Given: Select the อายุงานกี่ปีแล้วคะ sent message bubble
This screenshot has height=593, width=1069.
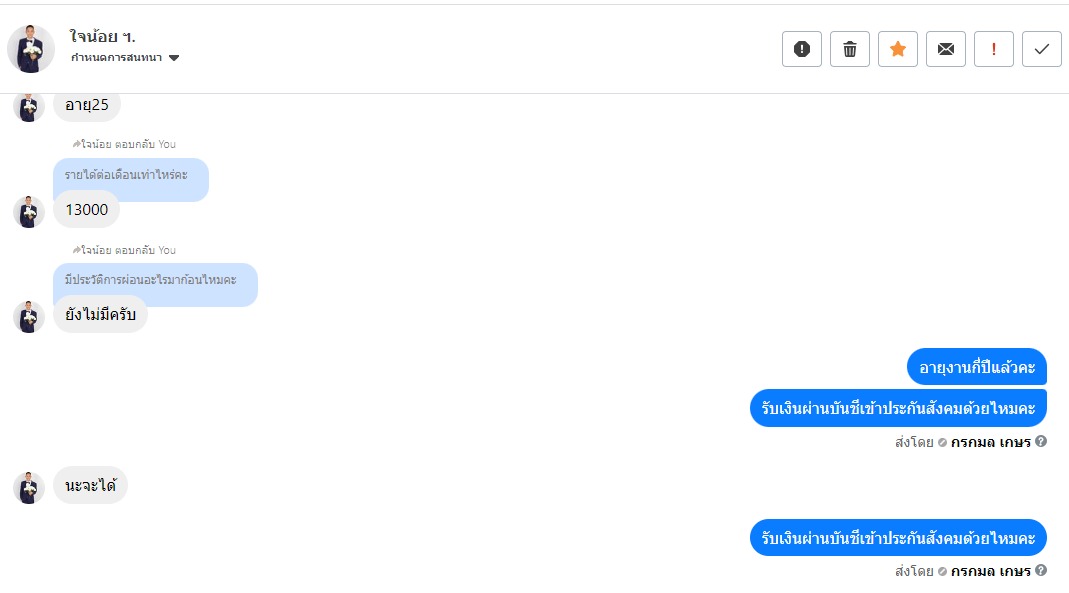Looking at the screenshot, I should click(976, 367).
